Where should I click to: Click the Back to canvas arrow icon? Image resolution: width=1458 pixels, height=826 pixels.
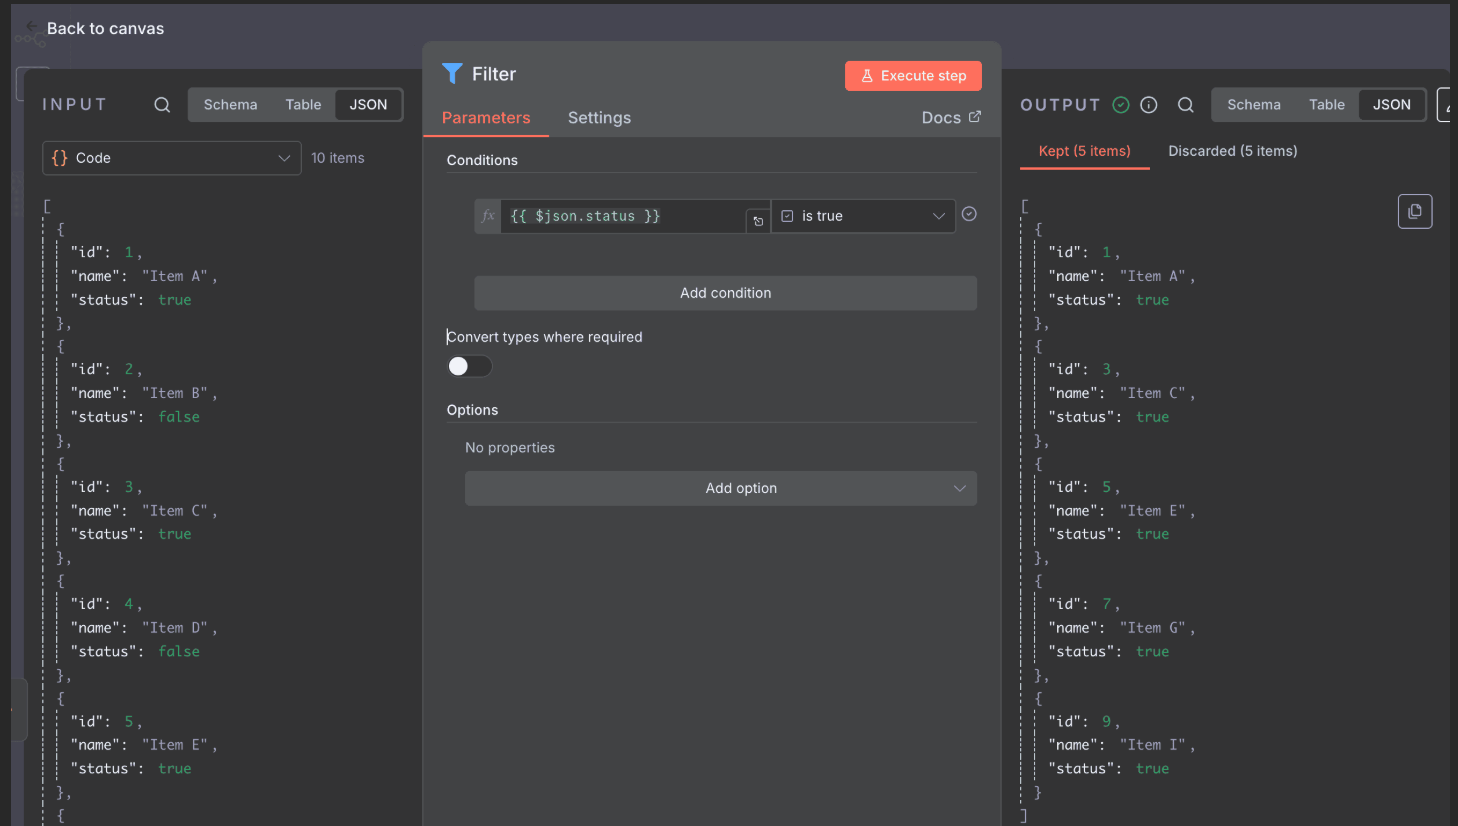point(32,27)
